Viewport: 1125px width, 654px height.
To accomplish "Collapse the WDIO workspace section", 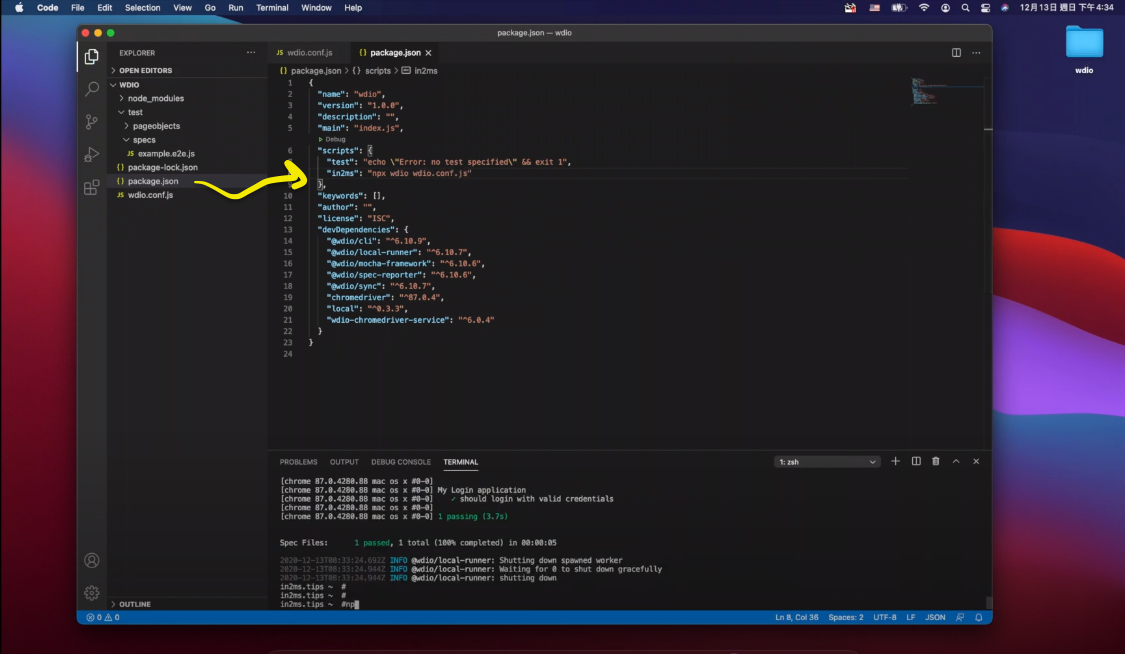I will coord(129,85).
